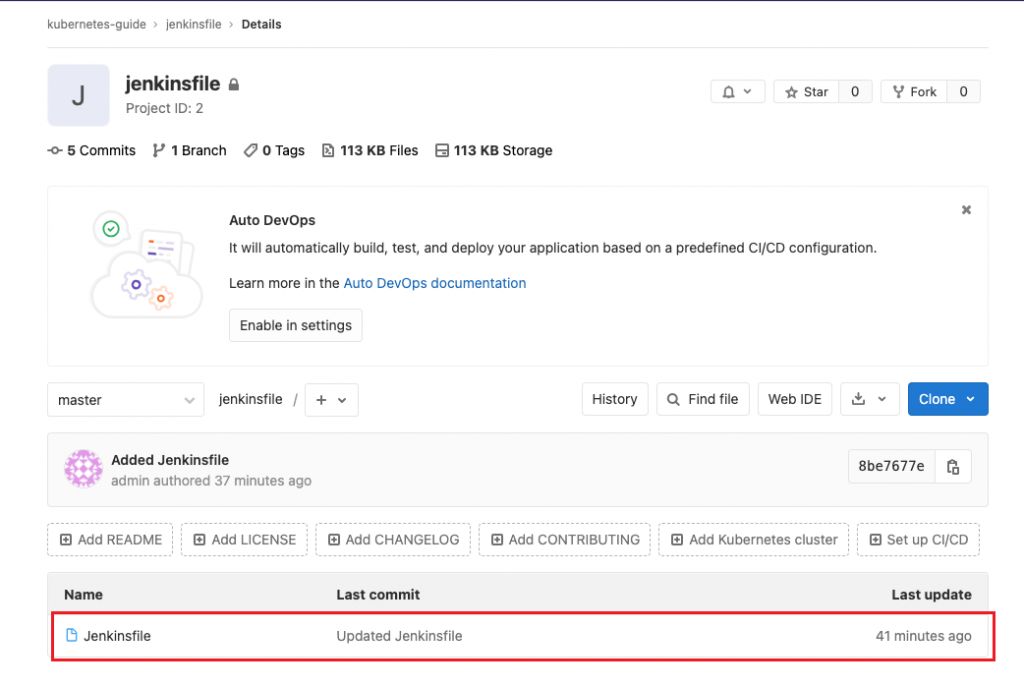Copy the commit SHA to clipboard
Viewport: 1024px width, 686px height.
953,466
